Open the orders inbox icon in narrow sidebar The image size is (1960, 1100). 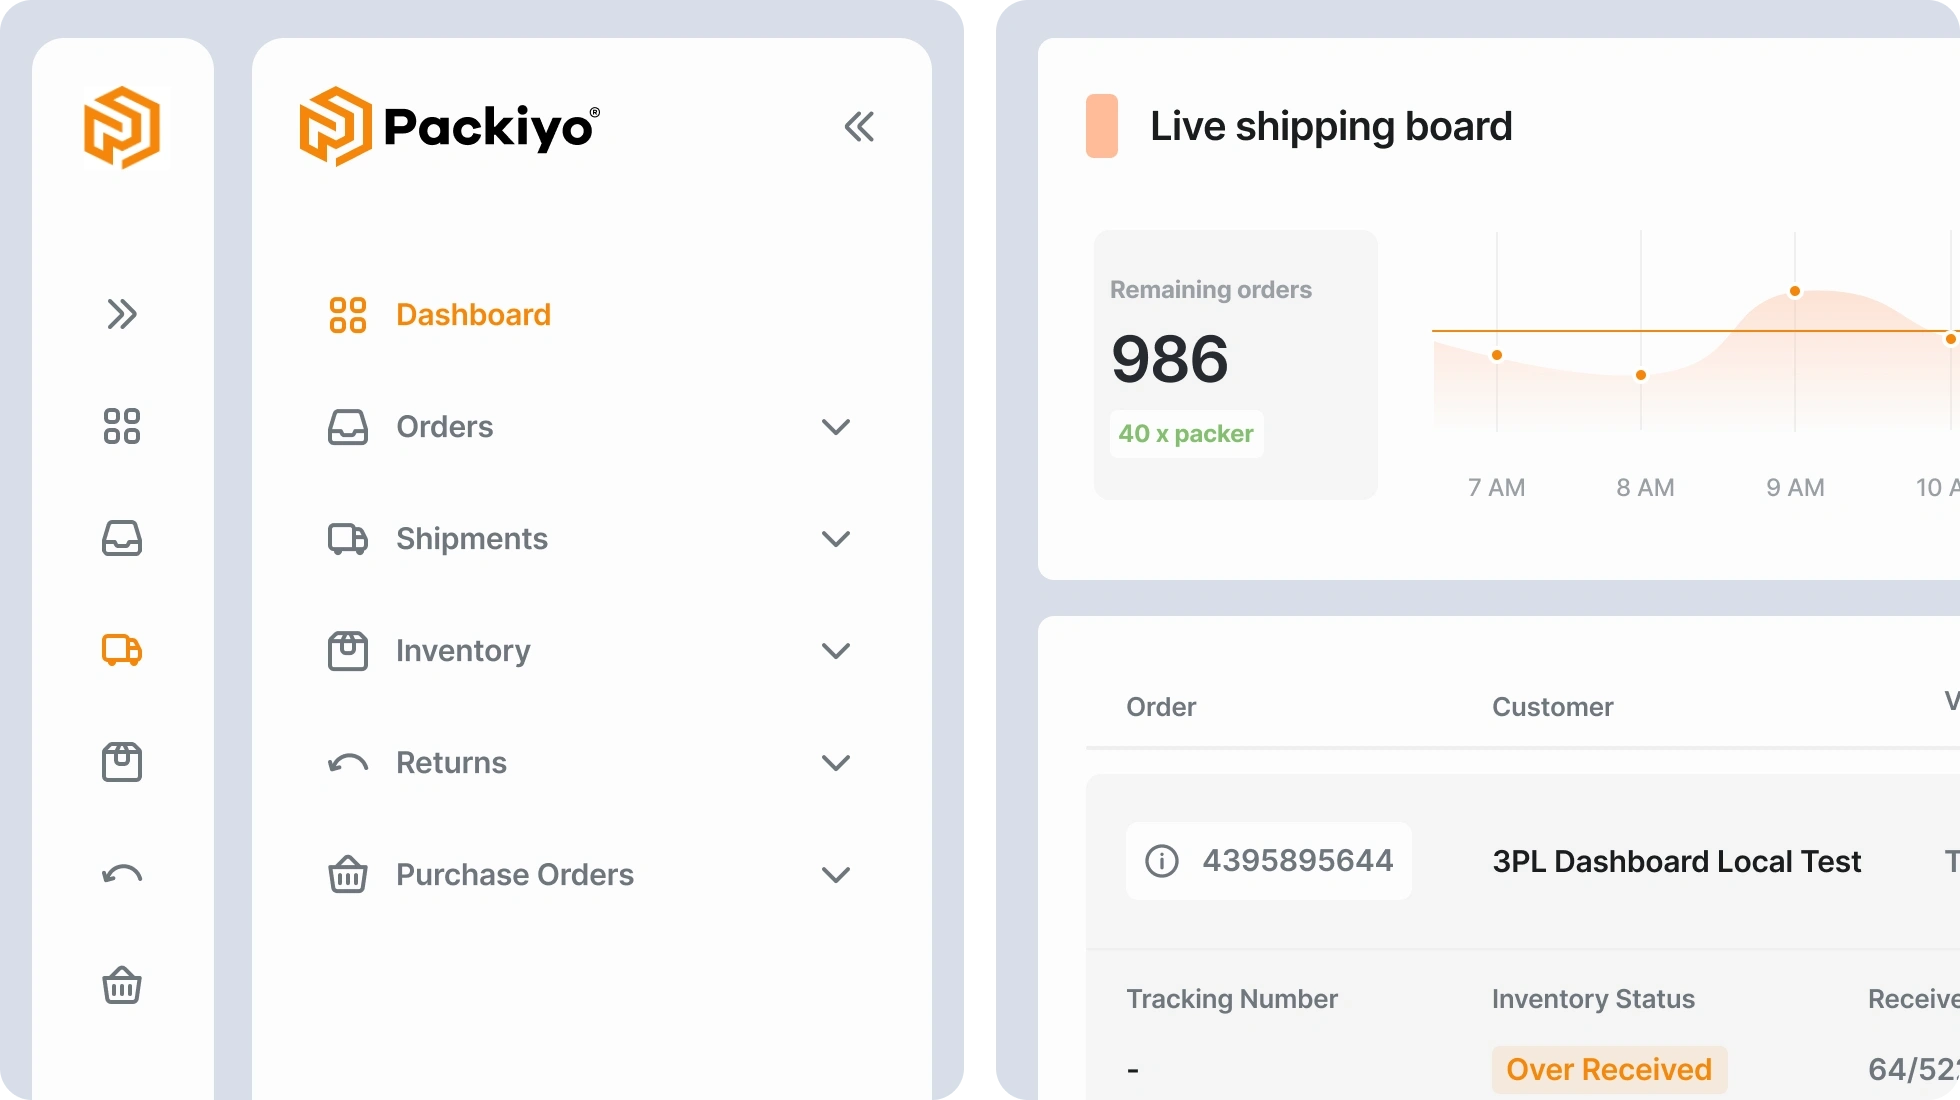122,538
